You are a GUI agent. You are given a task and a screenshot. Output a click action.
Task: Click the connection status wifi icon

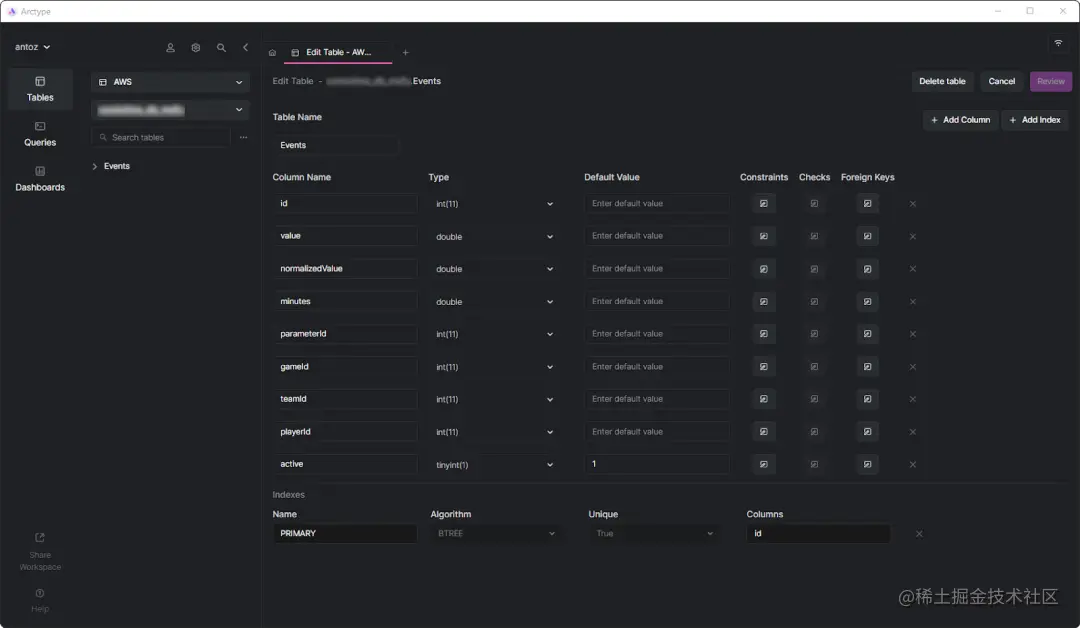[1058, 43]
